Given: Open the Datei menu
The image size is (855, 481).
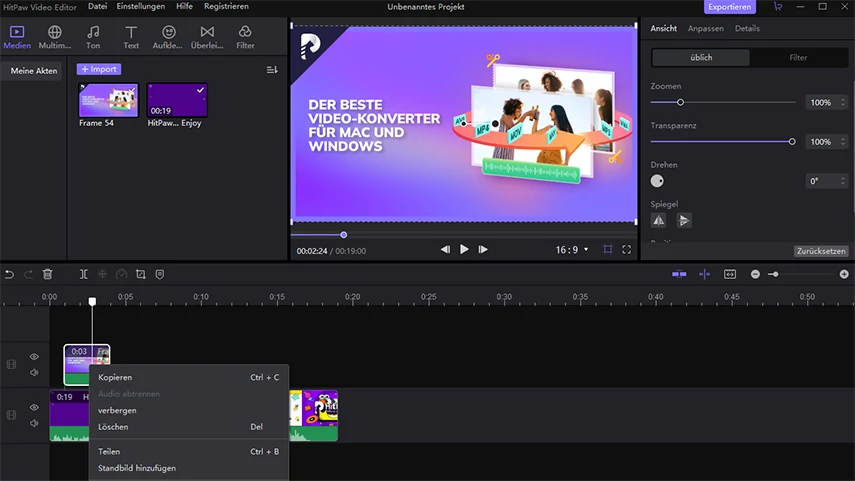Looking at the screenshot, I should (98, 7).
